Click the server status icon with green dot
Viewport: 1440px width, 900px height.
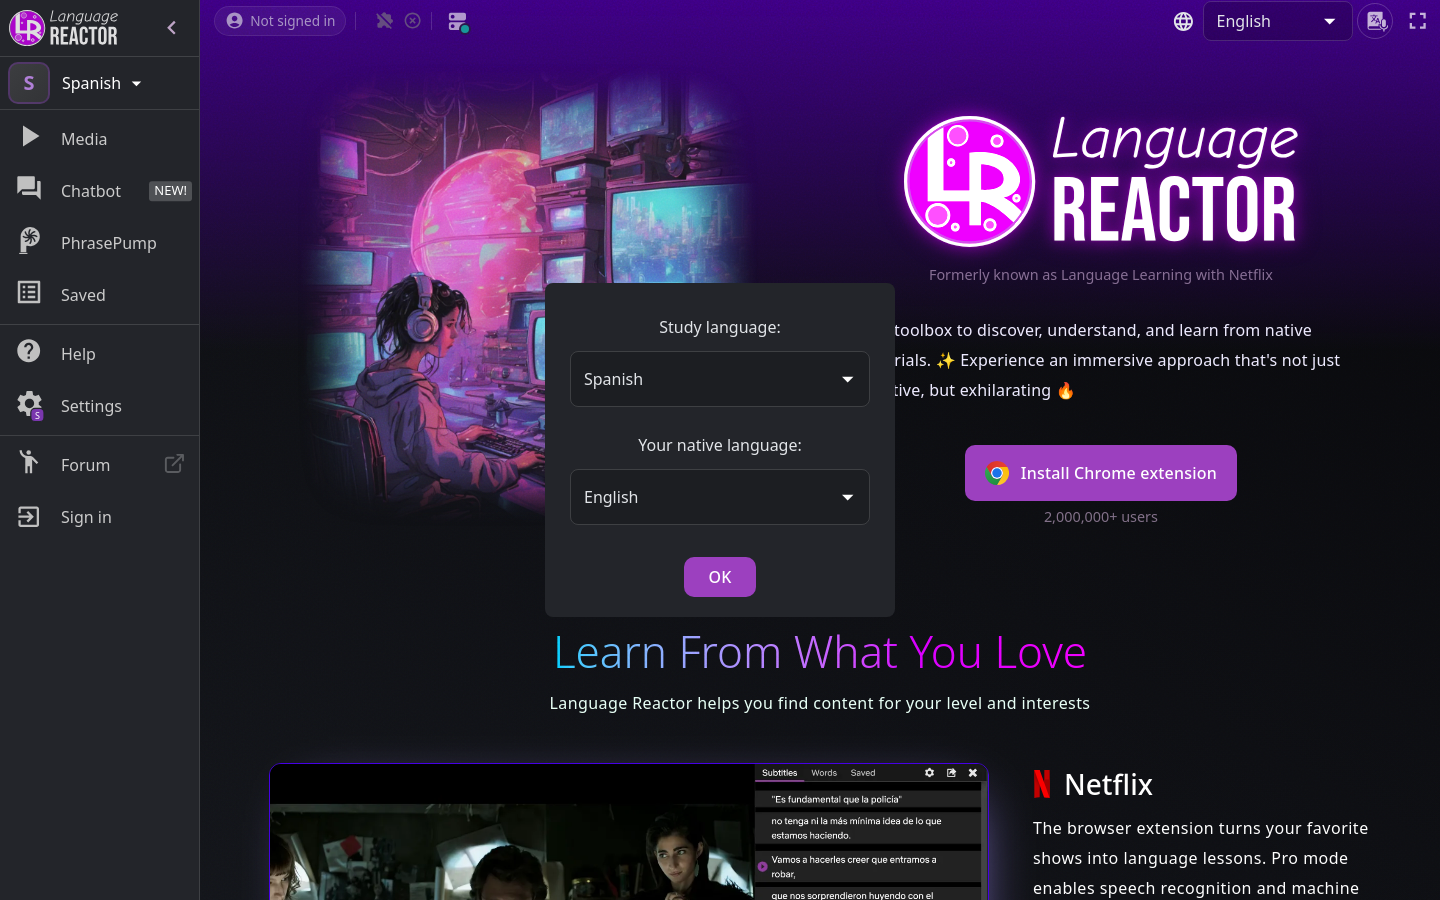tap(458, 22)
